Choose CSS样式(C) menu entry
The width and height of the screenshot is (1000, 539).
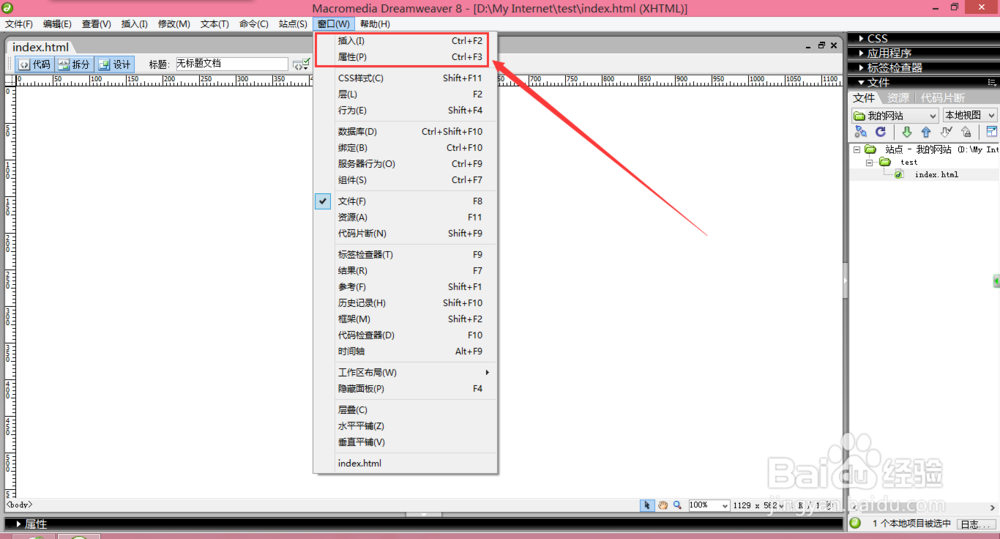(x=406, y=78)
